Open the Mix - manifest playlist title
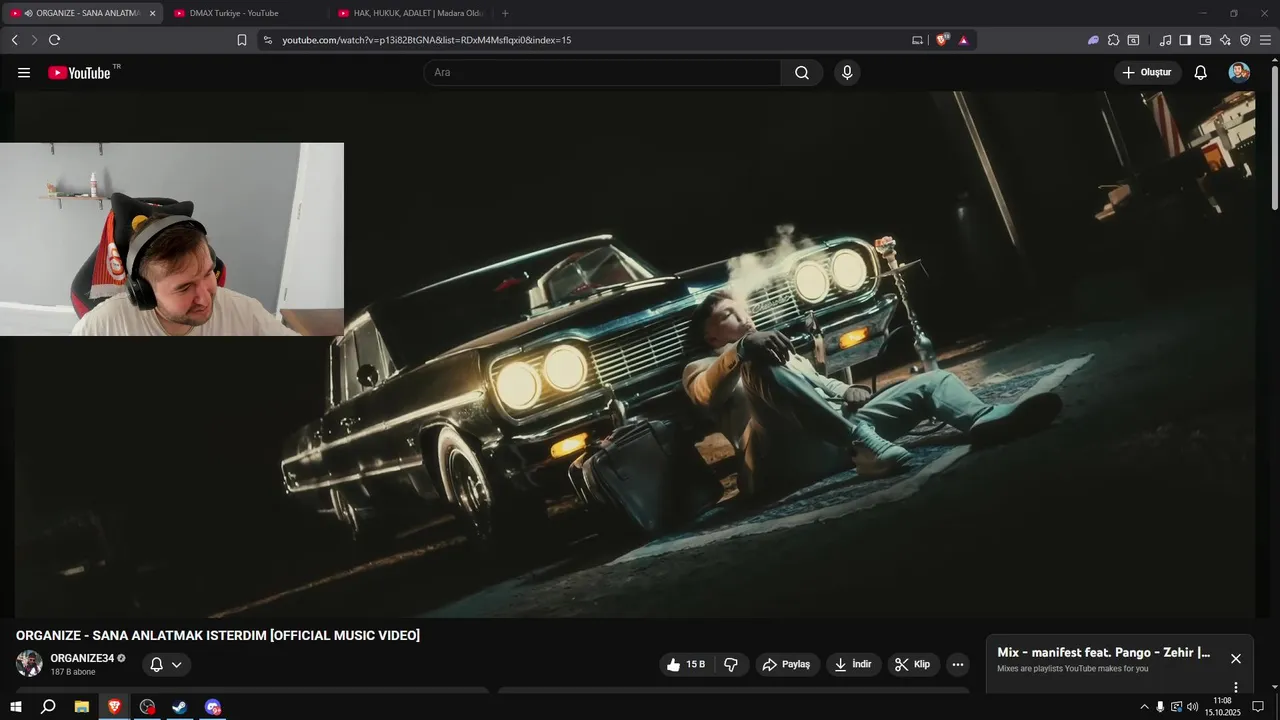This screenshot has height=720, width=1280. (1104, 652)
